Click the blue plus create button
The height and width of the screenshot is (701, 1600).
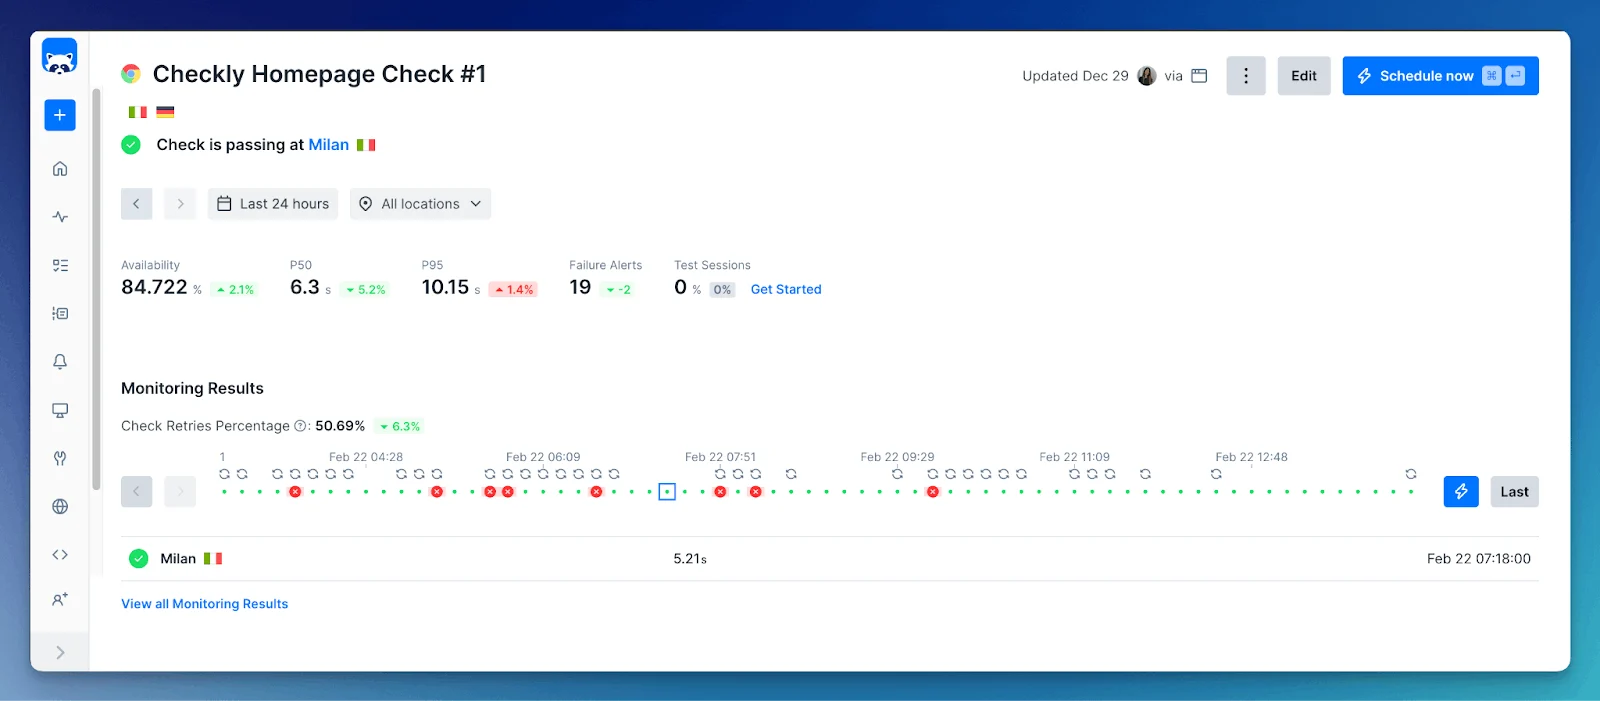(x=60, y=115)
